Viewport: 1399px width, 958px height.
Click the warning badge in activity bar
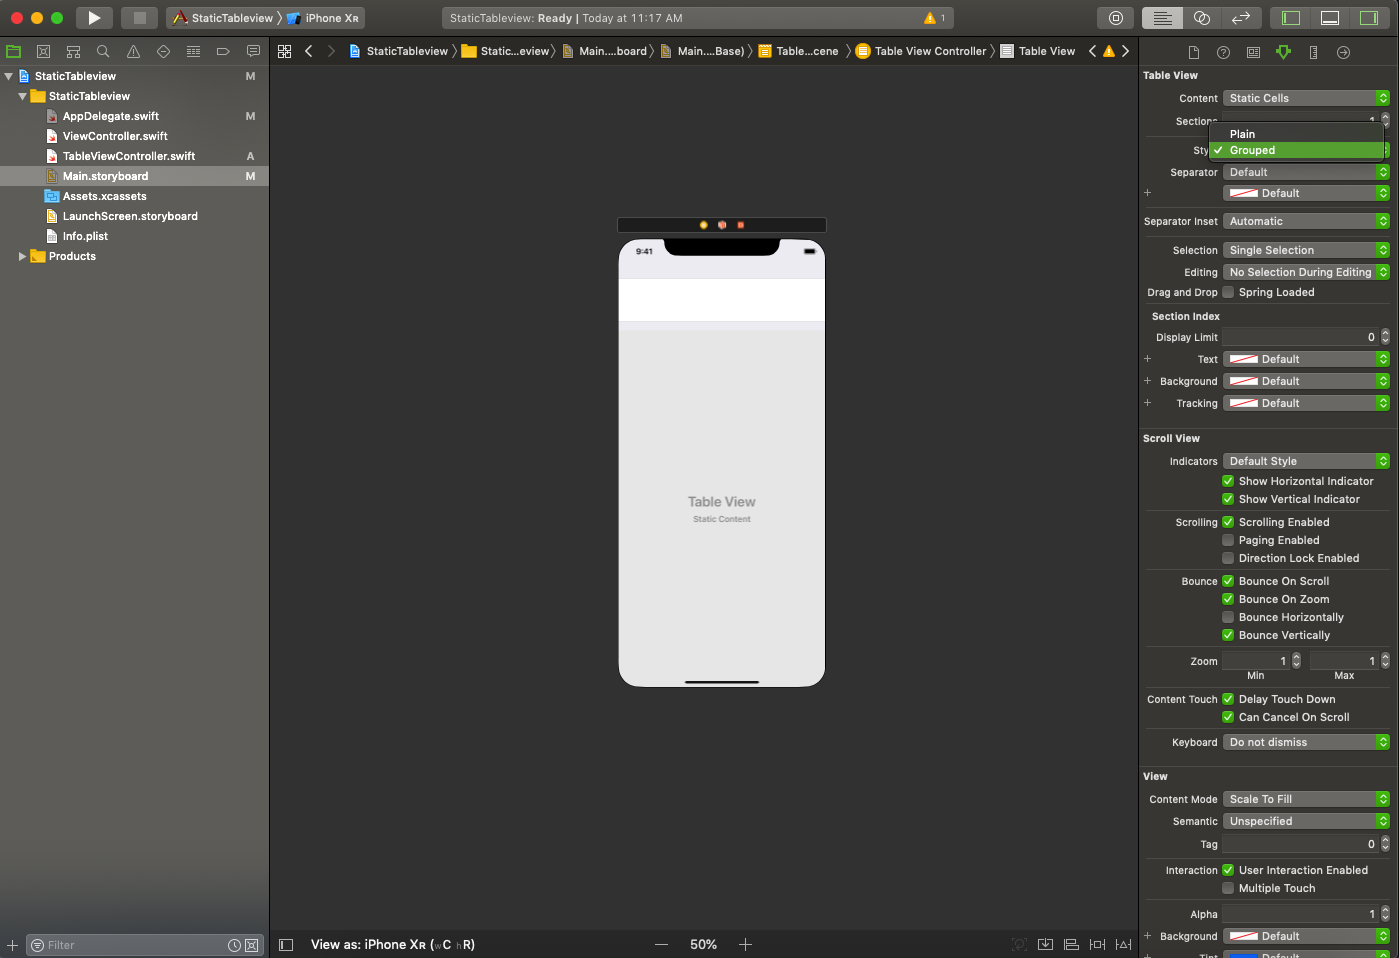click(935, 18)
